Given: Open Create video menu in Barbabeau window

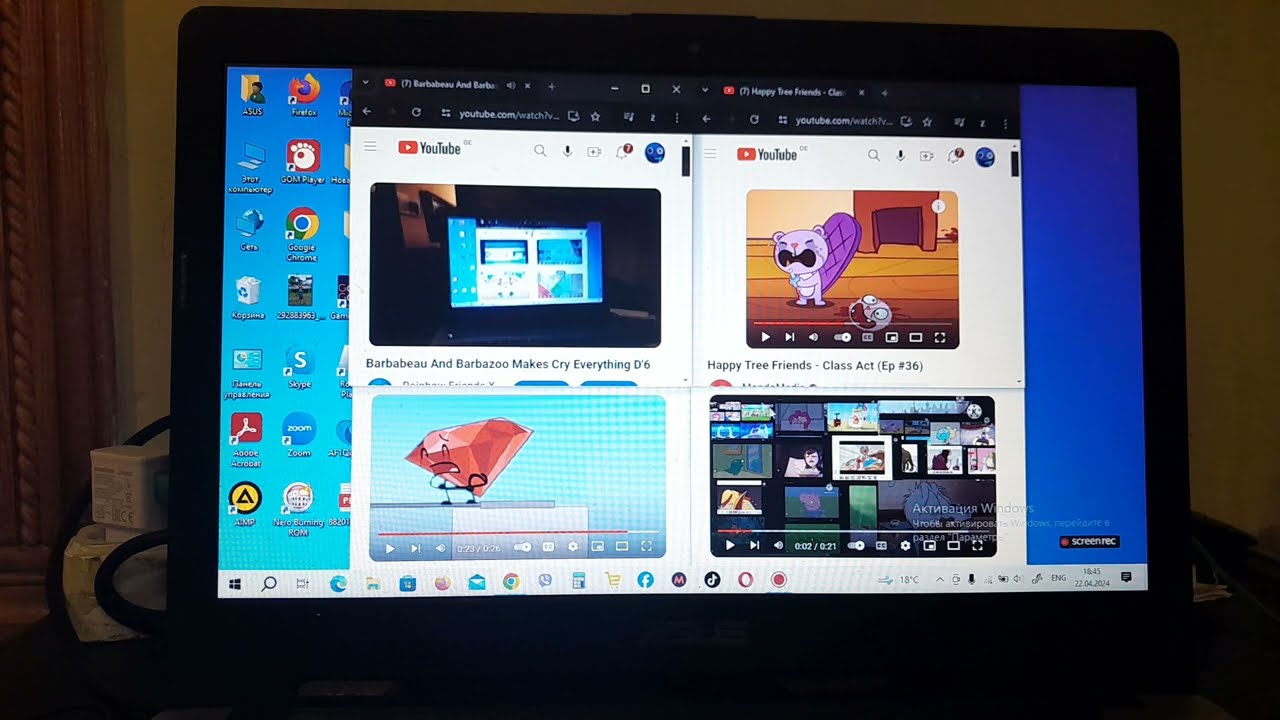Looking at the screenshot, I should [x=594, y=152].
